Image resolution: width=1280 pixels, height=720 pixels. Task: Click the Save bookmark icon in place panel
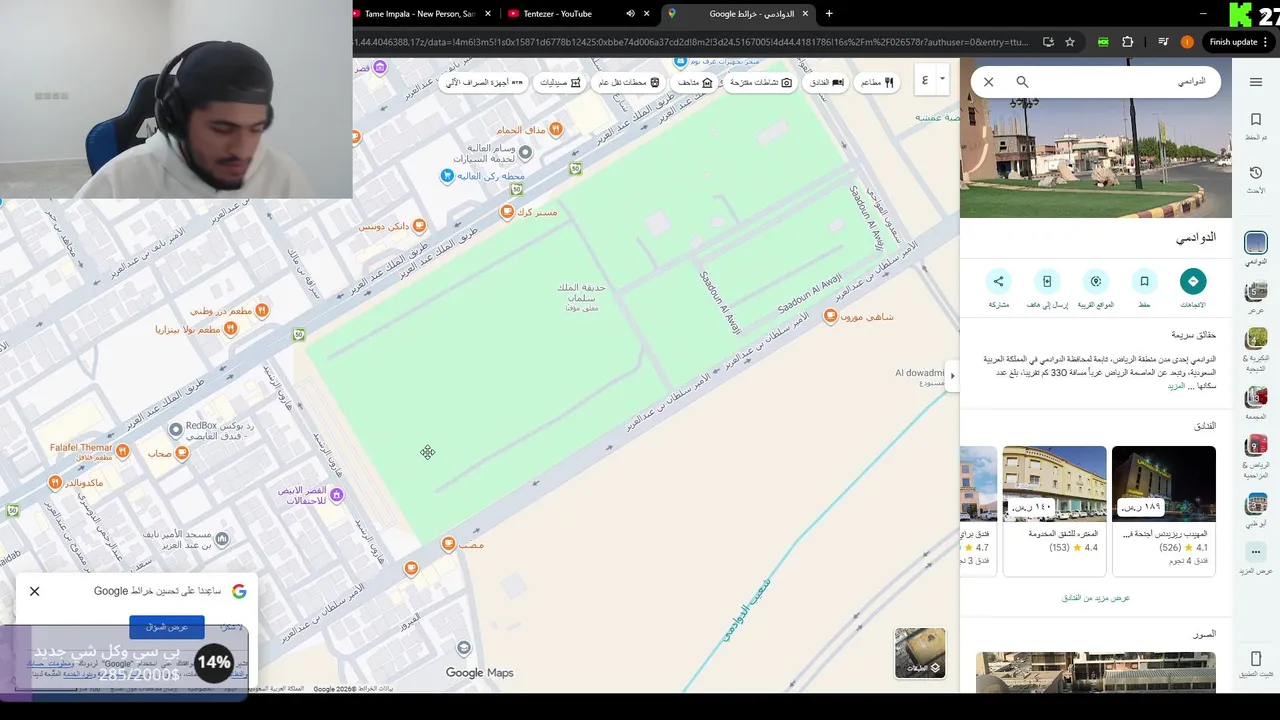(x=1144, y=281)
